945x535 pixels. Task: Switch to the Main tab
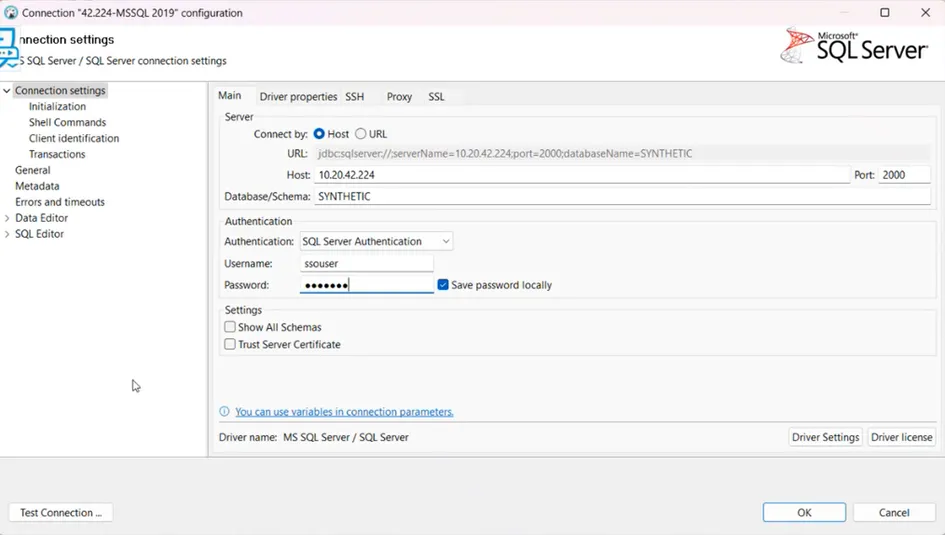coord(230,95)
